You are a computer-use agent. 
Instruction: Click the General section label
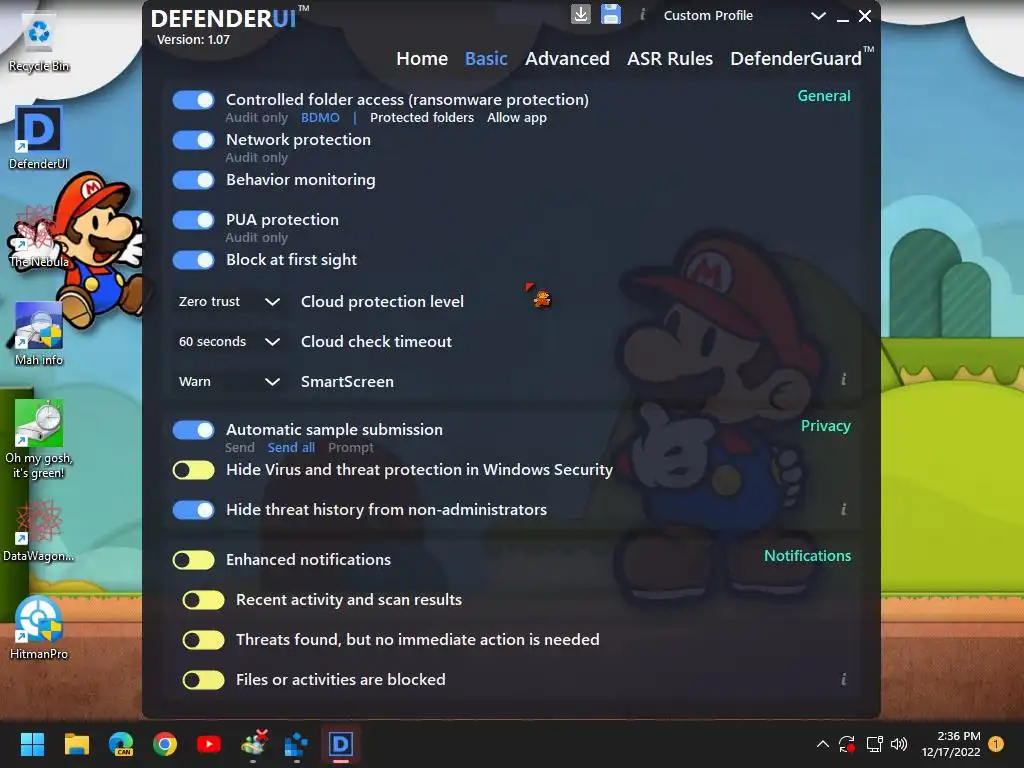(x=824, y=96)
